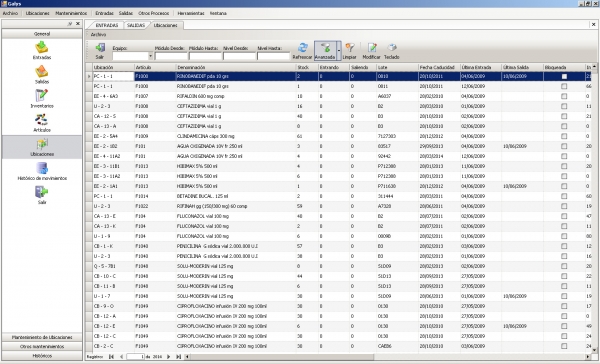
Task: Sort by Artículo column header
Action: tap(155, 67)
